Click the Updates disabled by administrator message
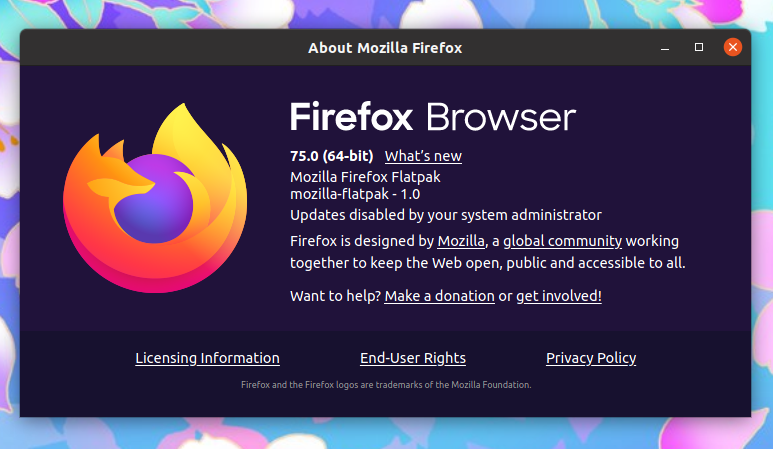 446,215
